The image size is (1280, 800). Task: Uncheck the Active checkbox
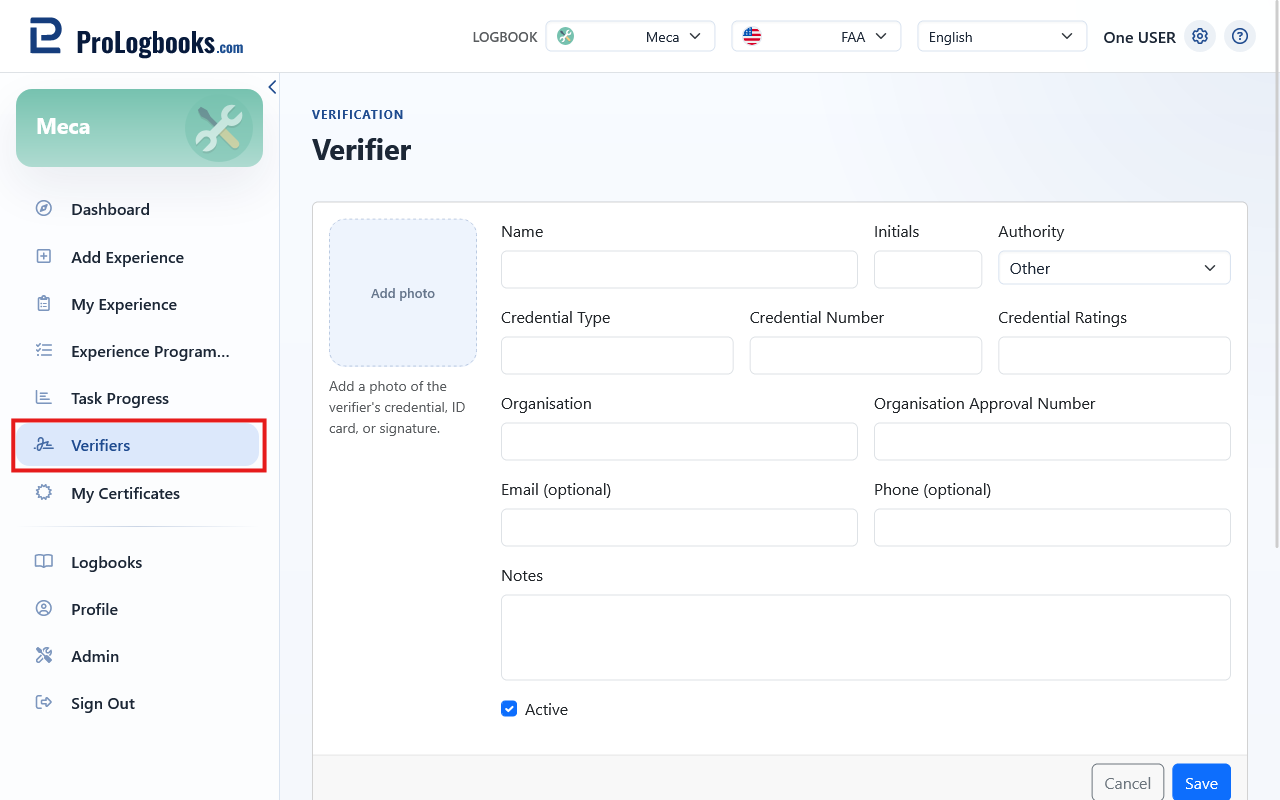(509, 709)
